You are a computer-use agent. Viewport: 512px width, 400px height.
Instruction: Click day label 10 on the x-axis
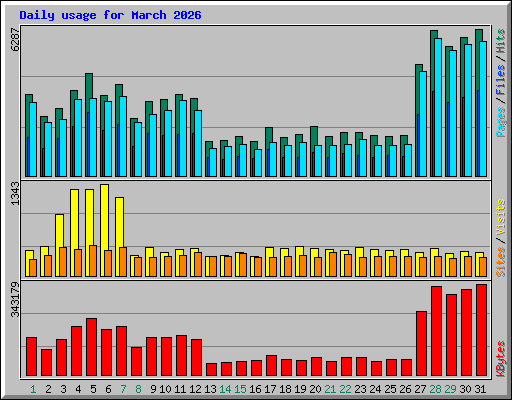point(165,389)
